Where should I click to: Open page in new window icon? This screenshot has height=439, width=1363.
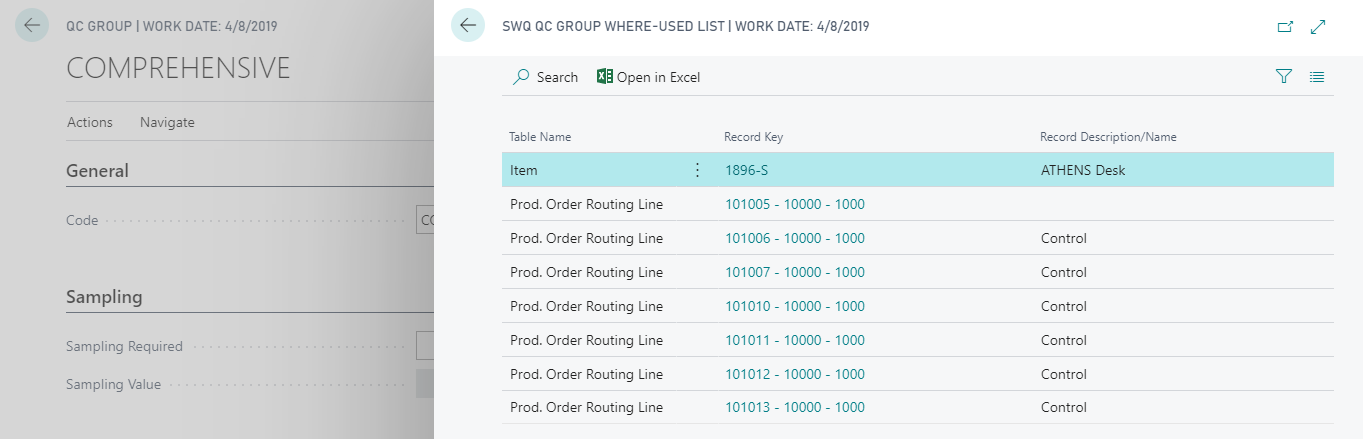point(1286,27)
